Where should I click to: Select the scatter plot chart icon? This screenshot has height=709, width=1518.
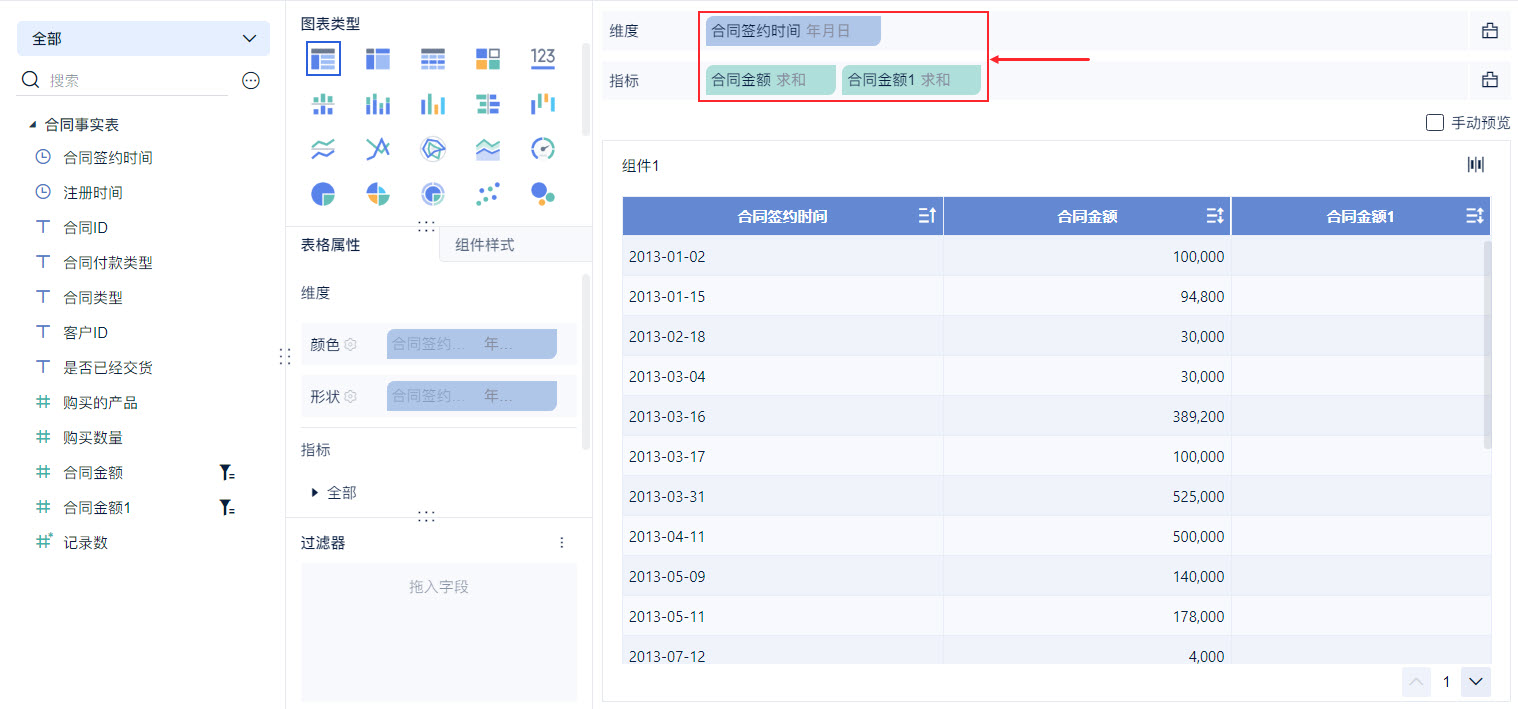tap(488, 194)
